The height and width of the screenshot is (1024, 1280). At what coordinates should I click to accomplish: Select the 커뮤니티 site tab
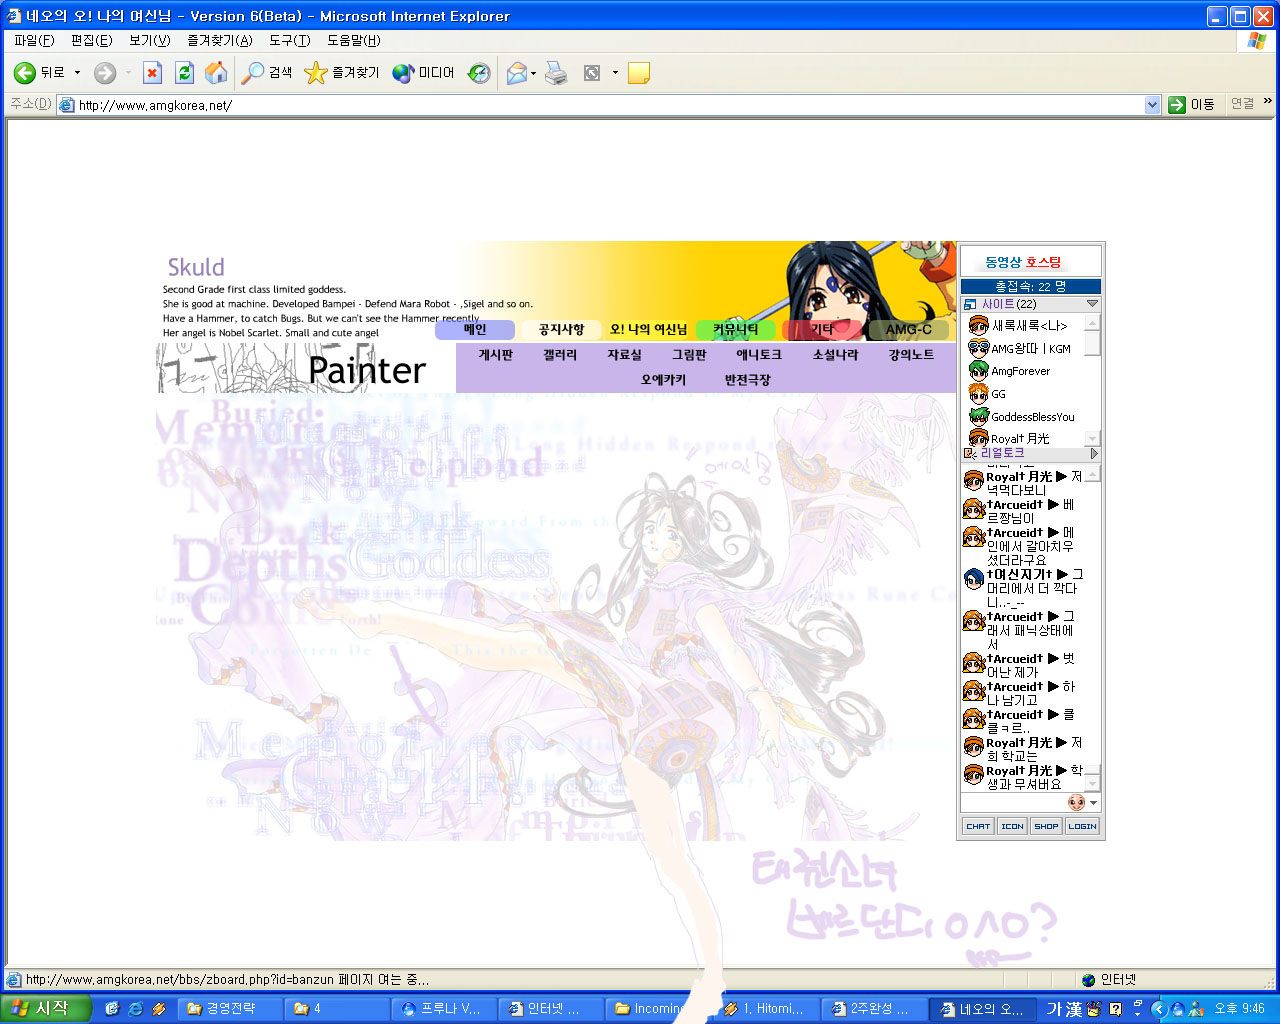click(735, 330)
